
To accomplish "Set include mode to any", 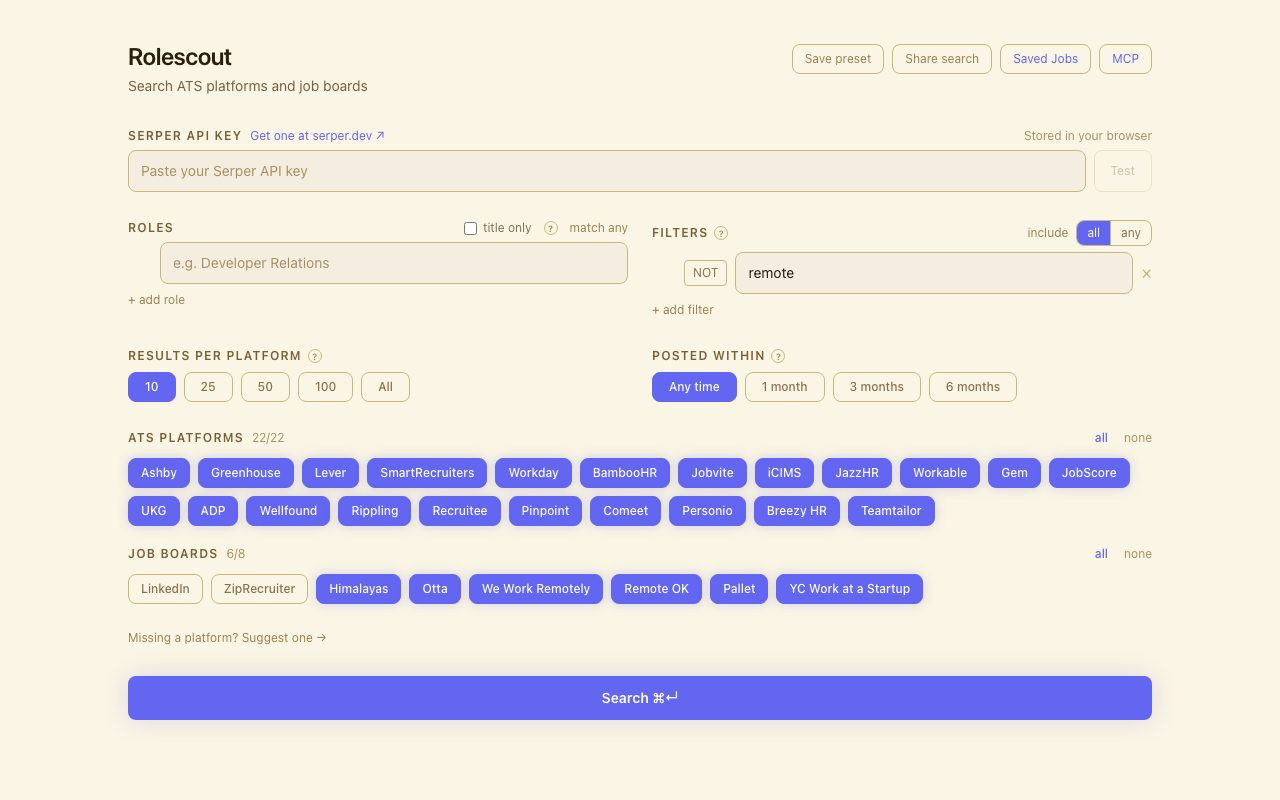I will 1131,233.
